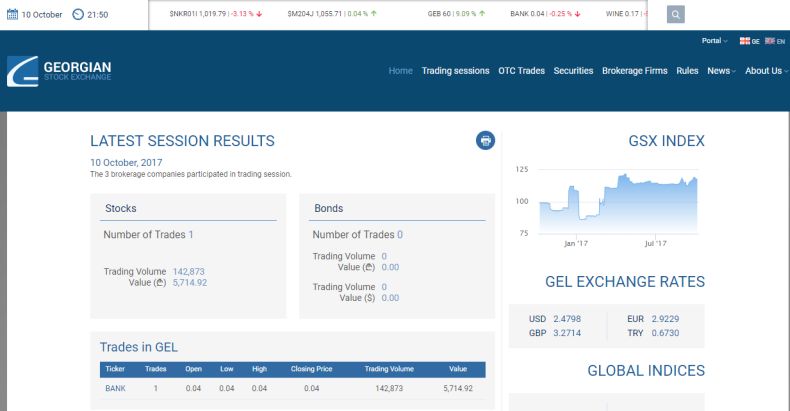
Task: Click the Trading Volume column header
Action: click(389, 369)
